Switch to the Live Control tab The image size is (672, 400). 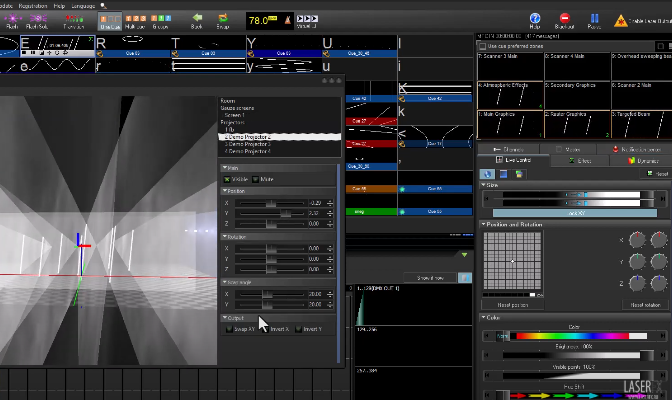[513, 160]
